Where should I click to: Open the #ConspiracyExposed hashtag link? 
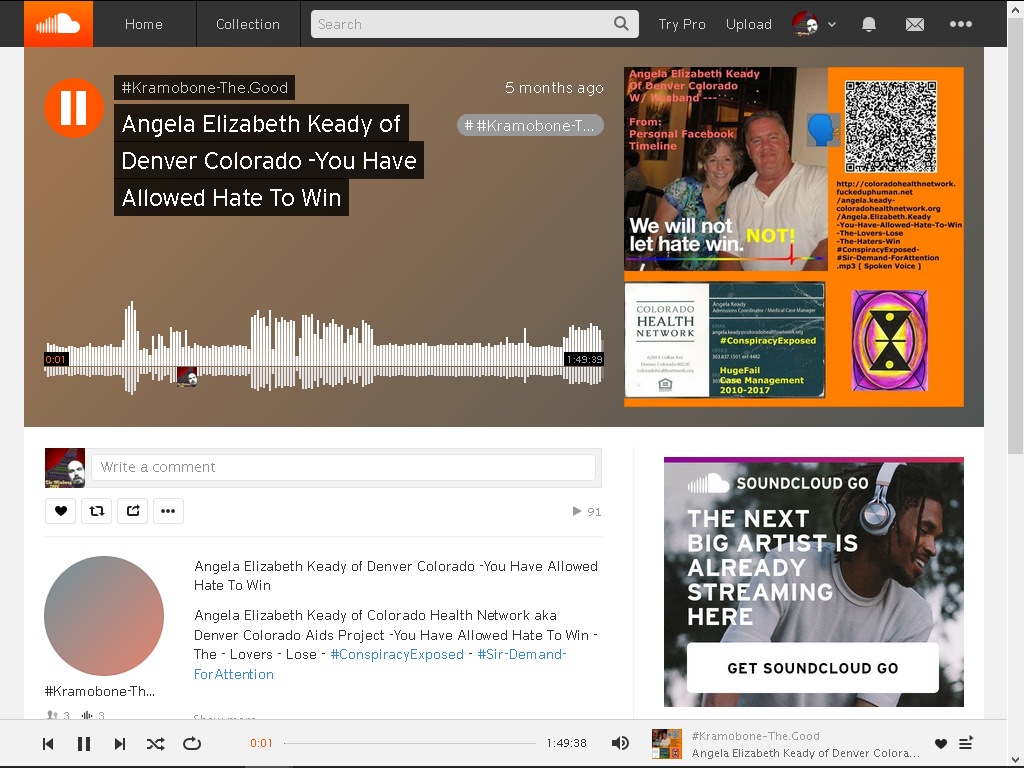[397, 654]
